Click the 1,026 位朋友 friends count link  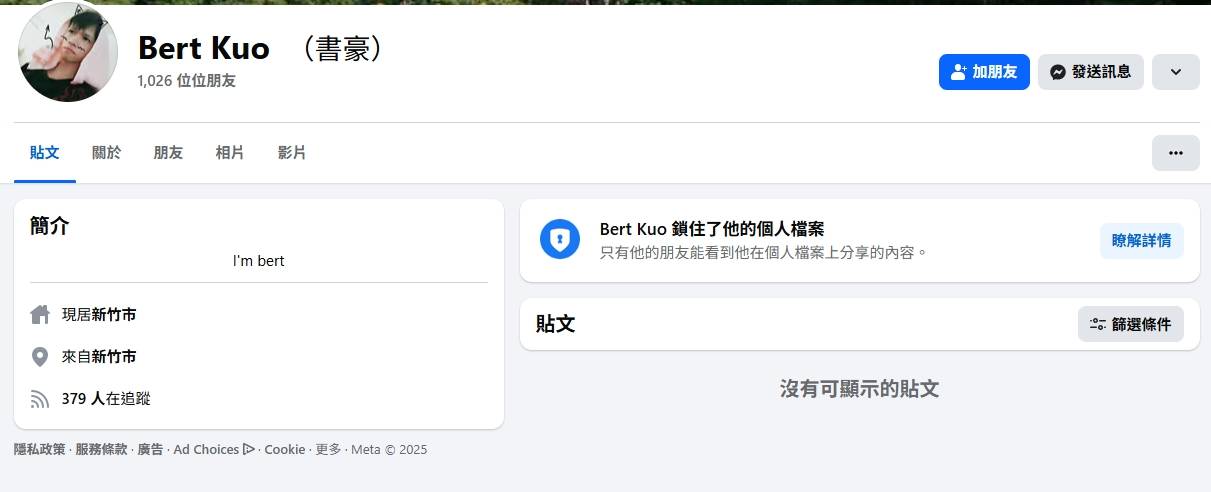tap(187, 81)
